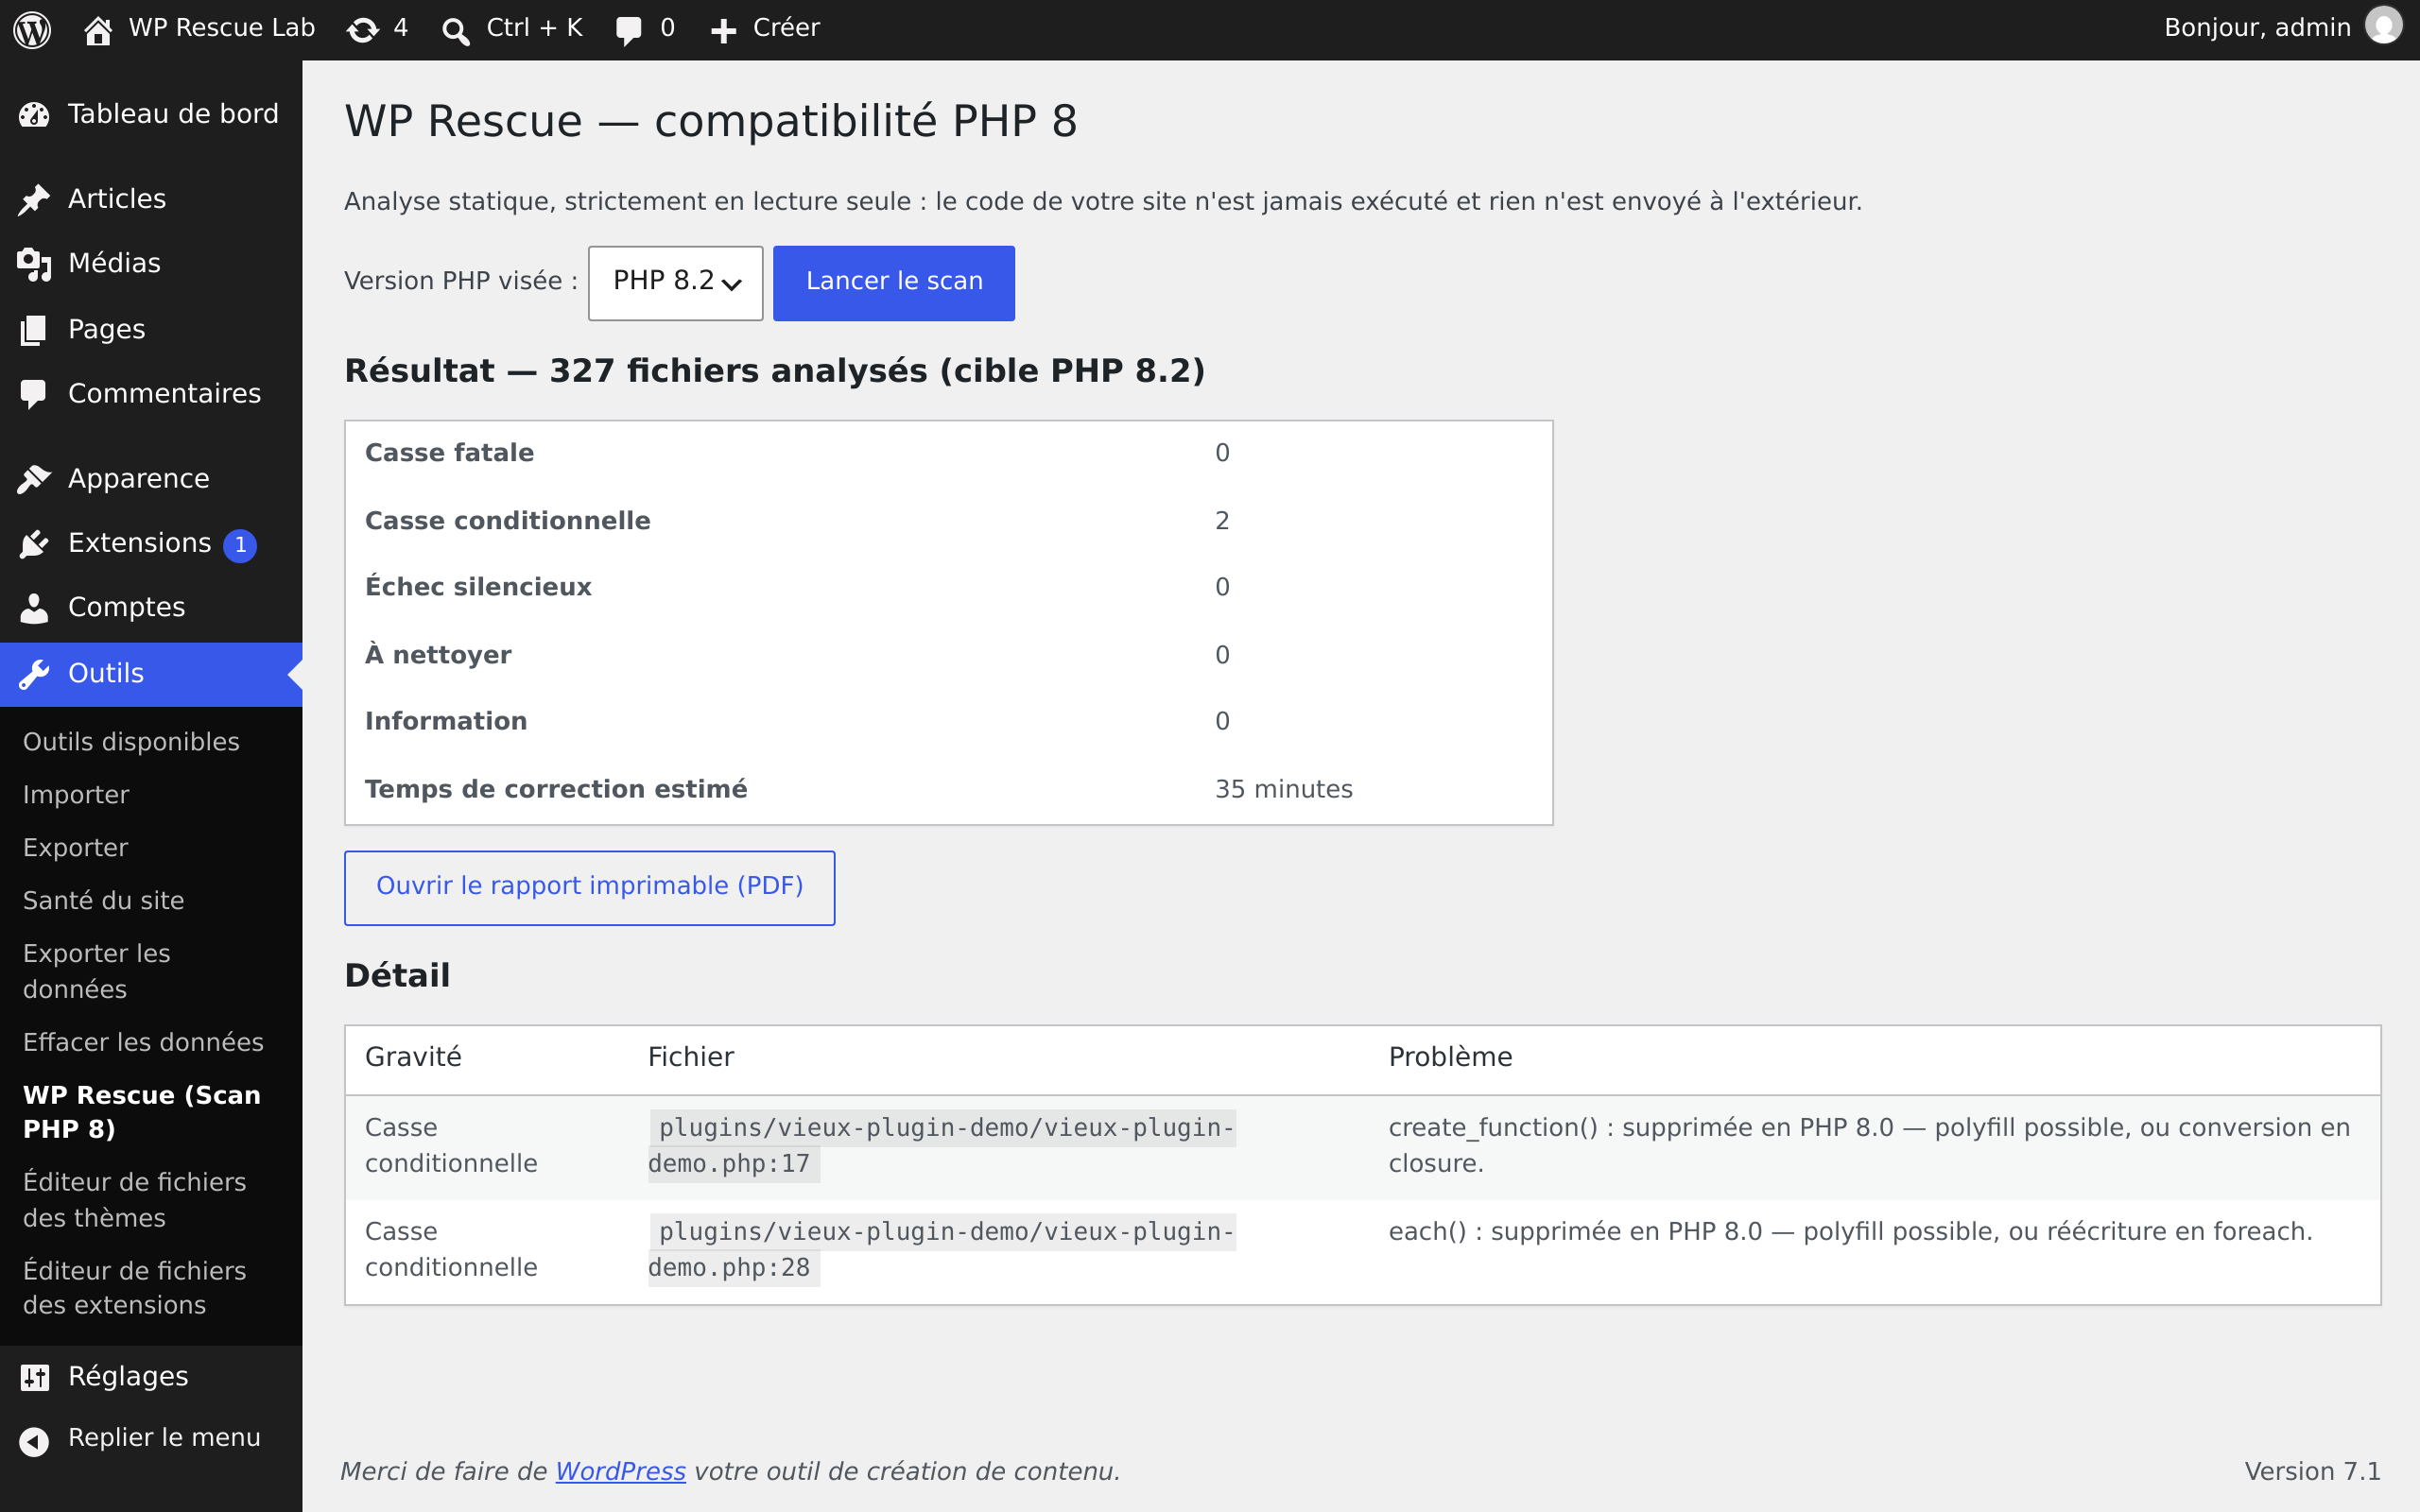Open the Importer submenu item

click(76, 795)
